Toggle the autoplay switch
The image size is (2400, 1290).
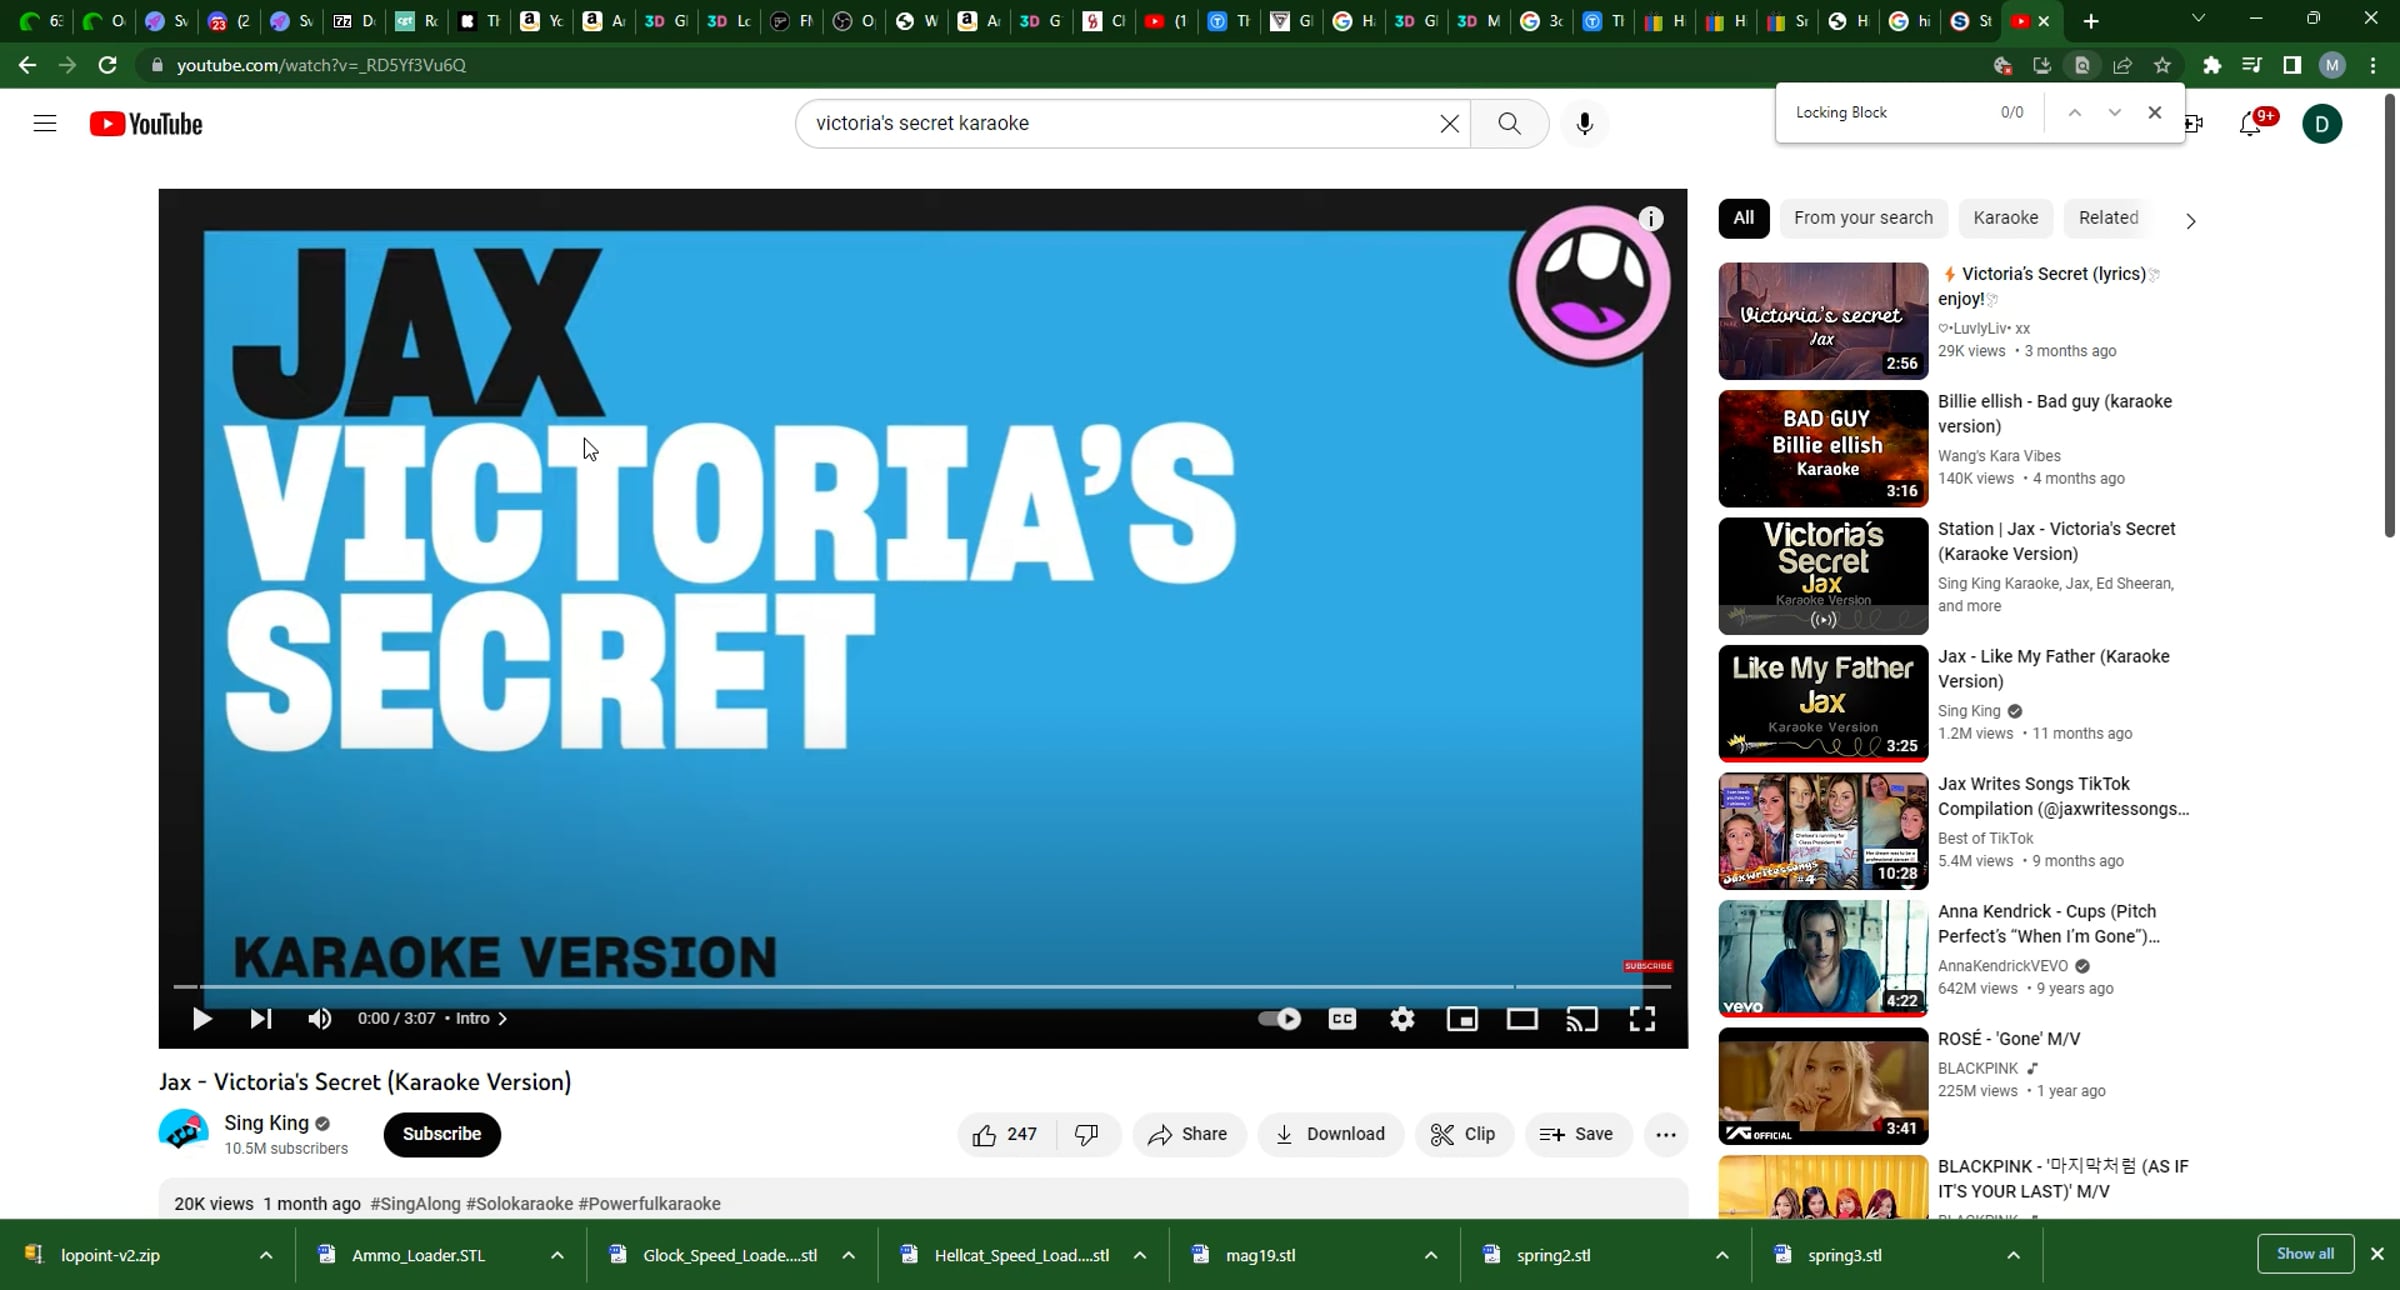1279,1018
